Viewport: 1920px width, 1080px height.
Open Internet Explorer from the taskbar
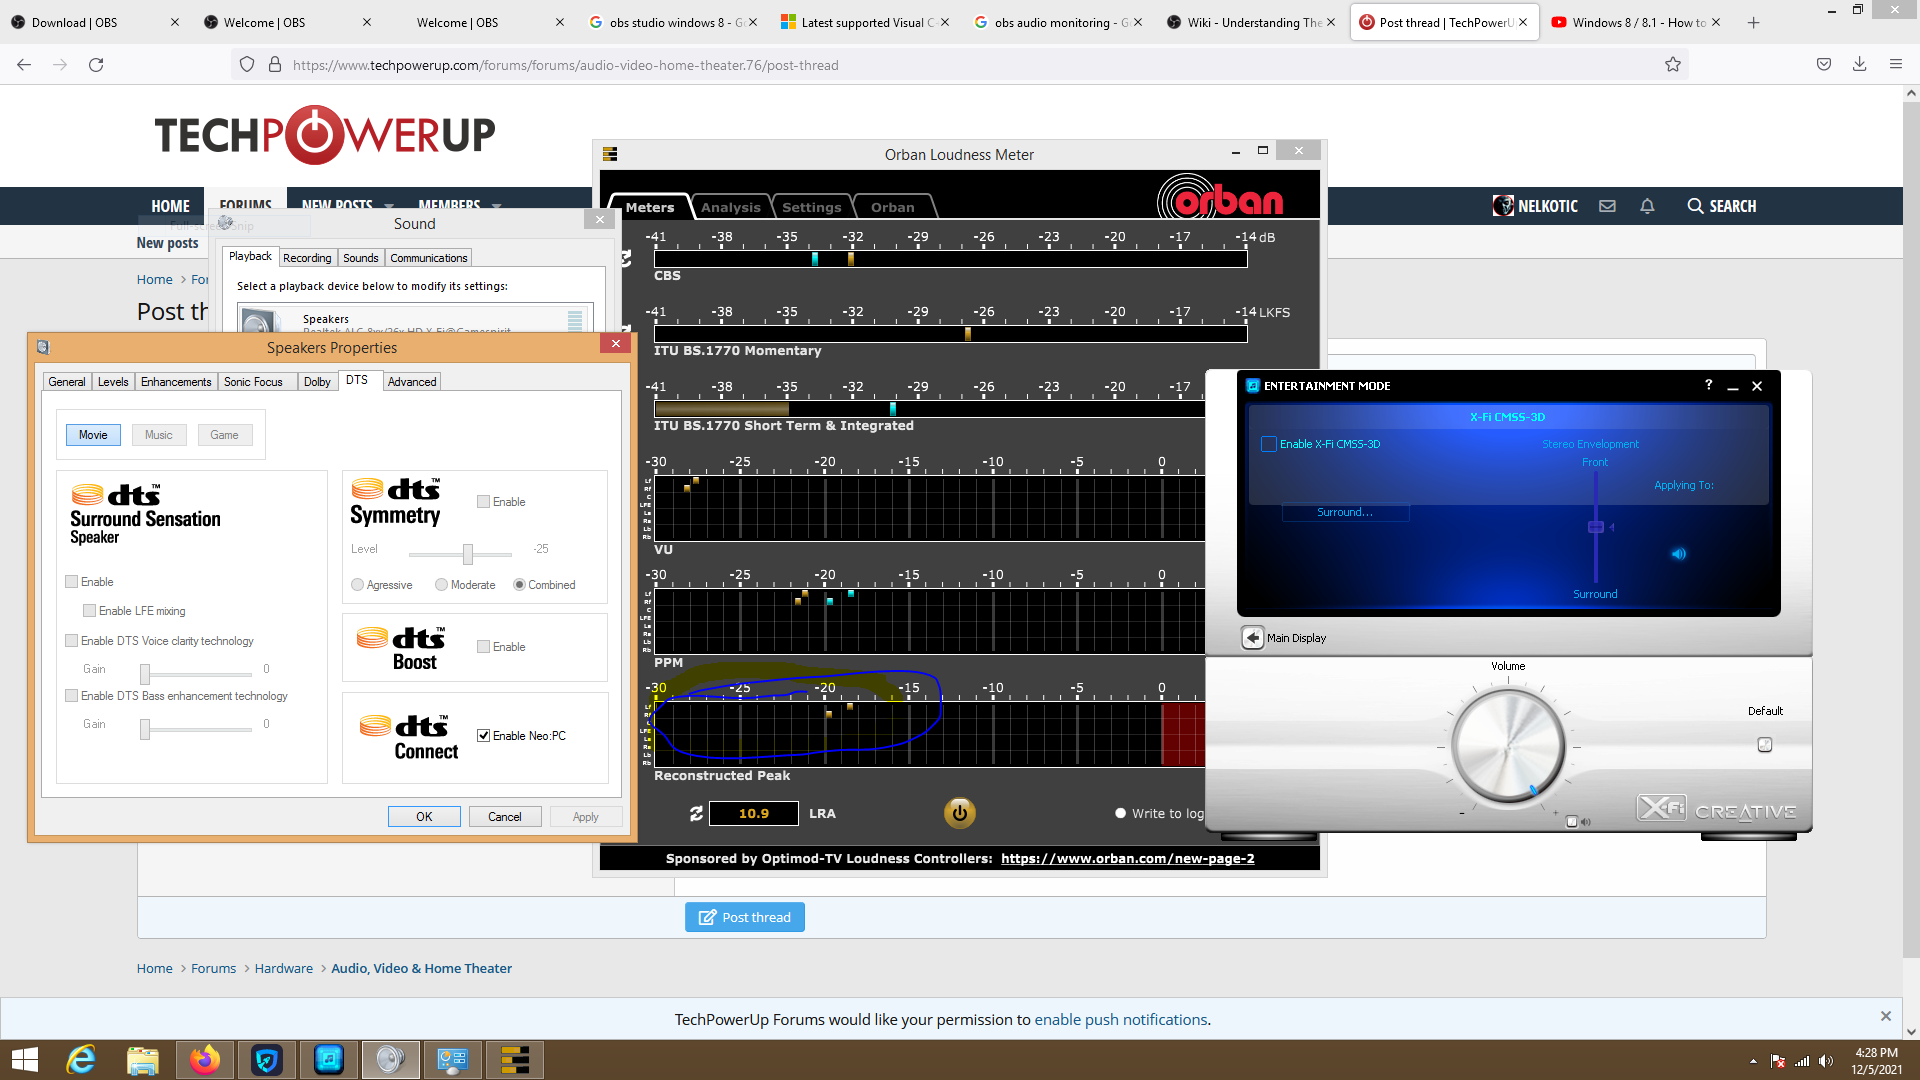click(81, 1060)
